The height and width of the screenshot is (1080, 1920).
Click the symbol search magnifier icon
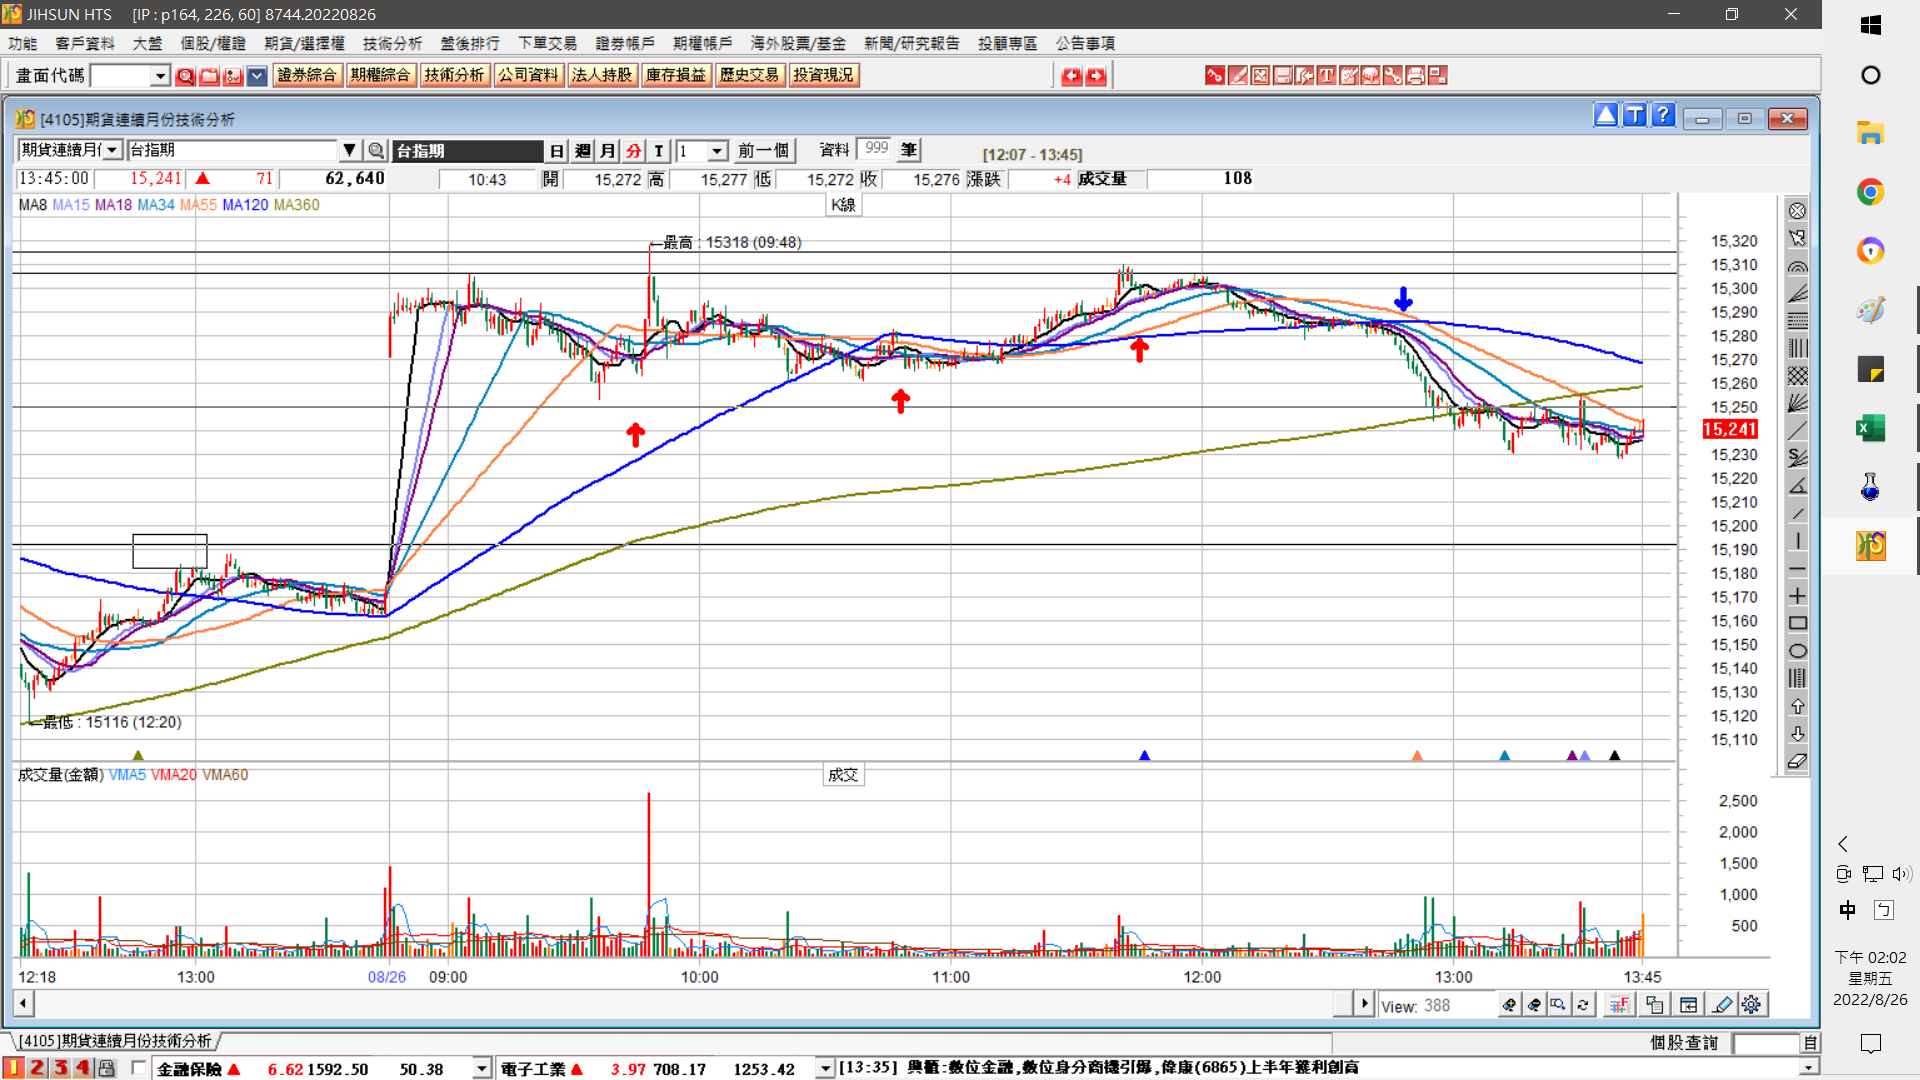point(376,151)
